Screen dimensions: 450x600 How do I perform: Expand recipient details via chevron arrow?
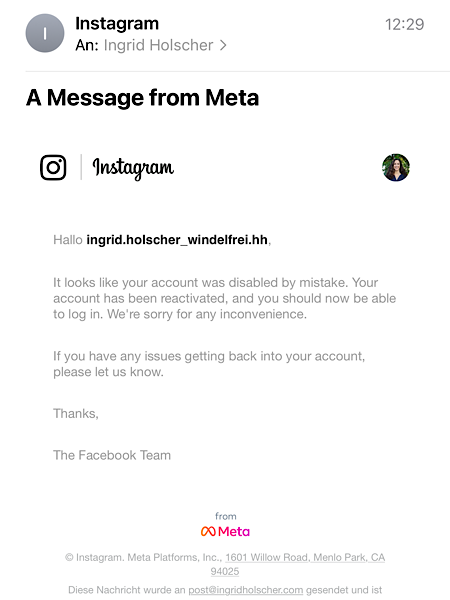coord(223,46)
